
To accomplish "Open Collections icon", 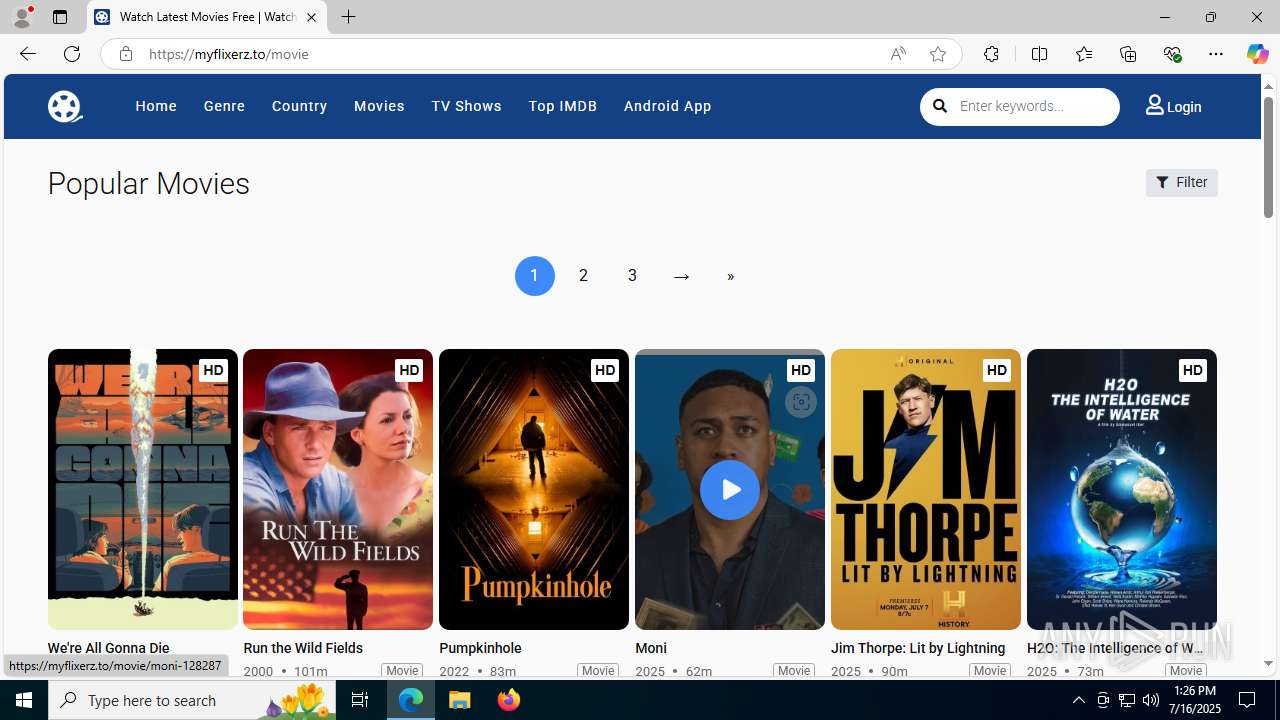I will click(x=1128, y=54).
